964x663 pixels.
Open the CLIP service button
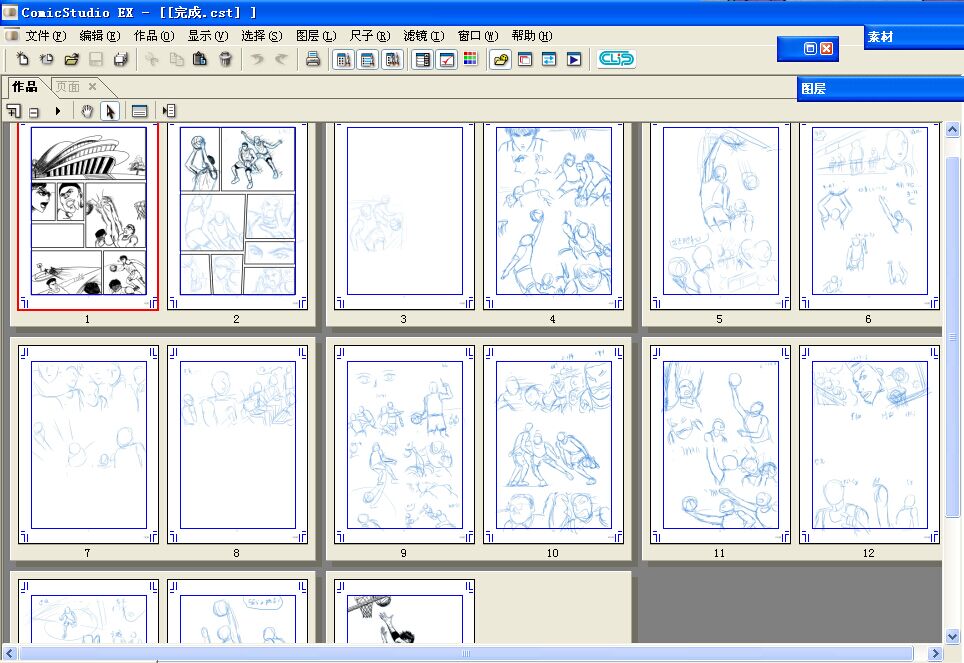tap(616, 59)
